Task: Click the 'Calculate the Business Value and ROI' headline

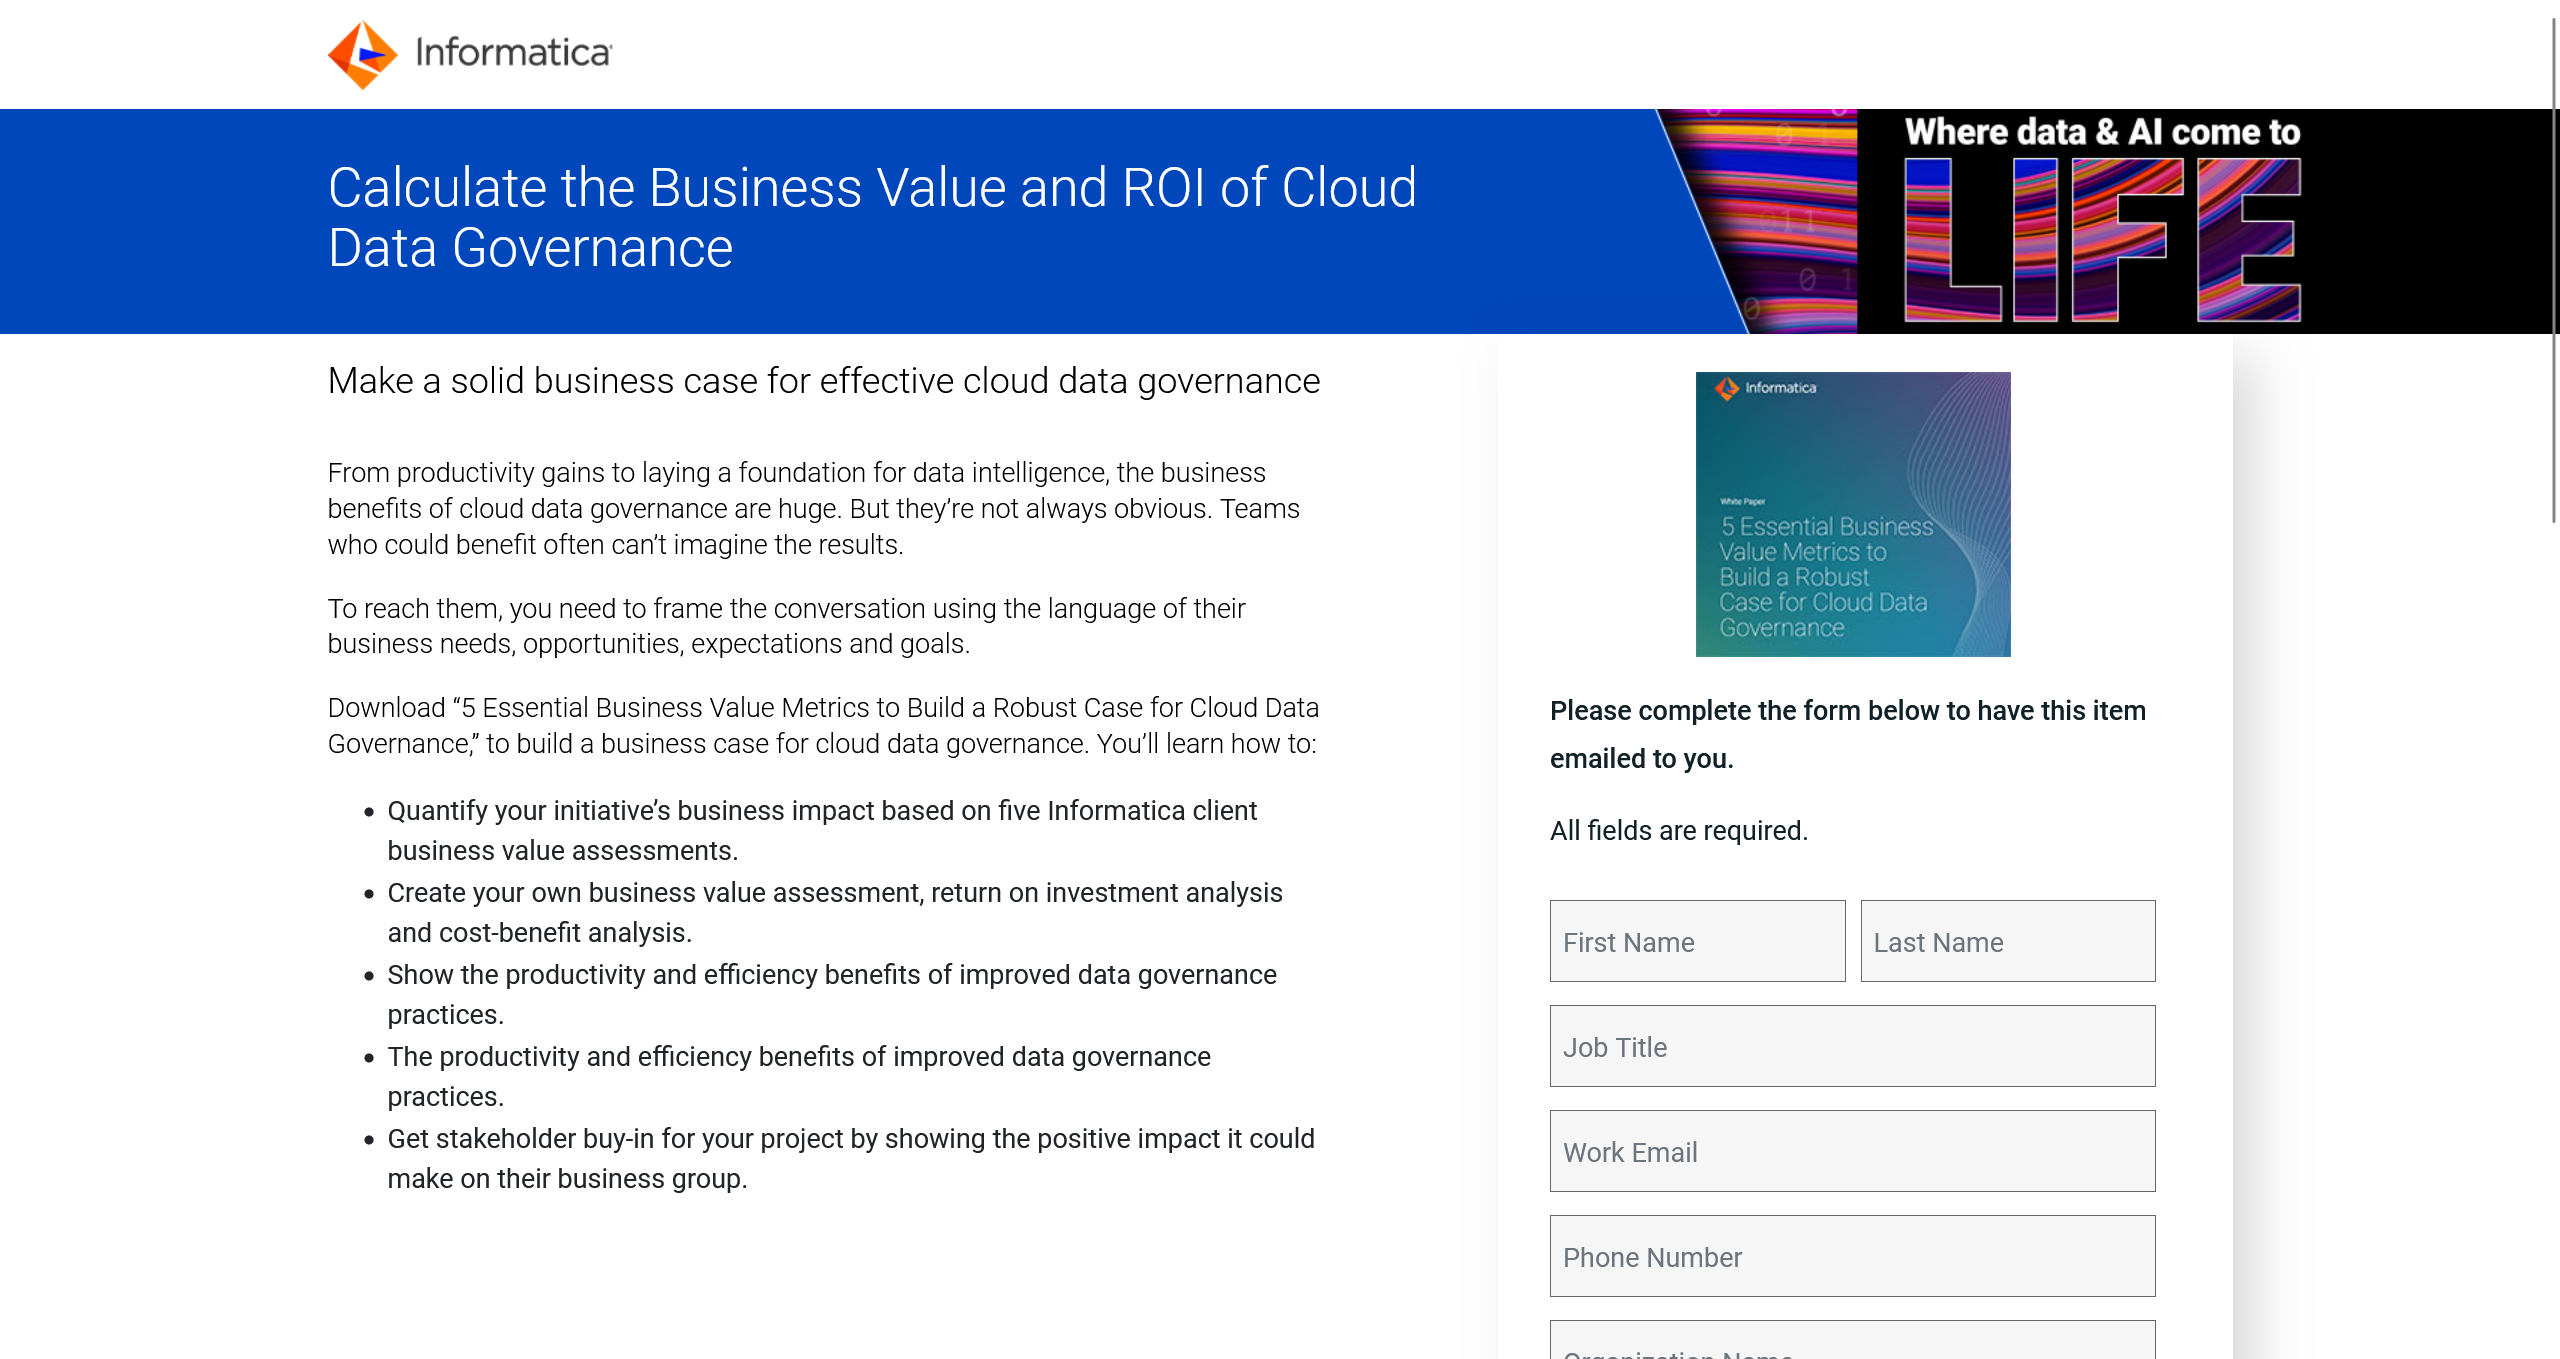Action: 872,217
